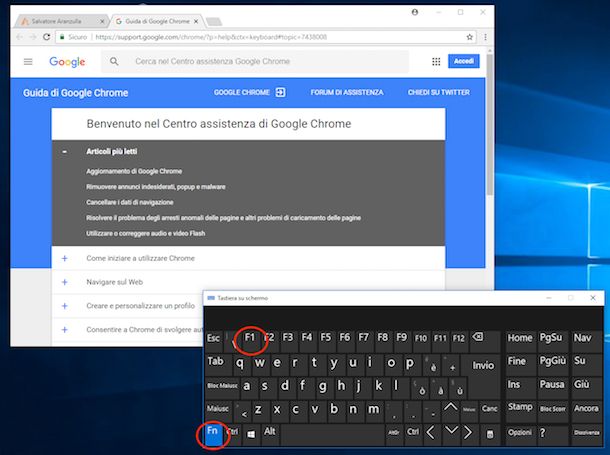Expand Creare e personalizzare un profilo
Screen dimensions: 610x455
coord(65,306)
